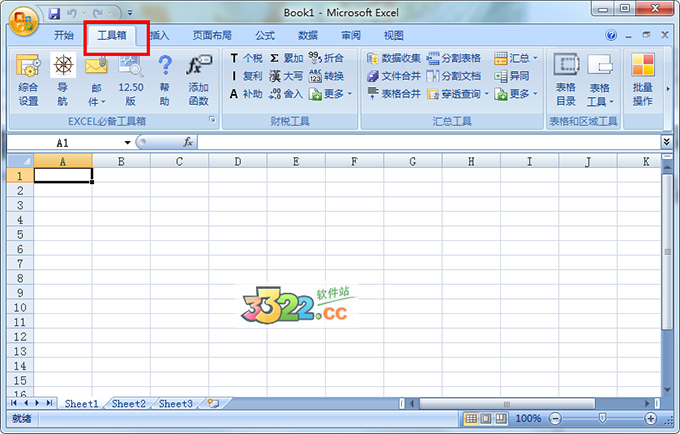Open the 页面布局 ribbon tab

pos(212,36)
